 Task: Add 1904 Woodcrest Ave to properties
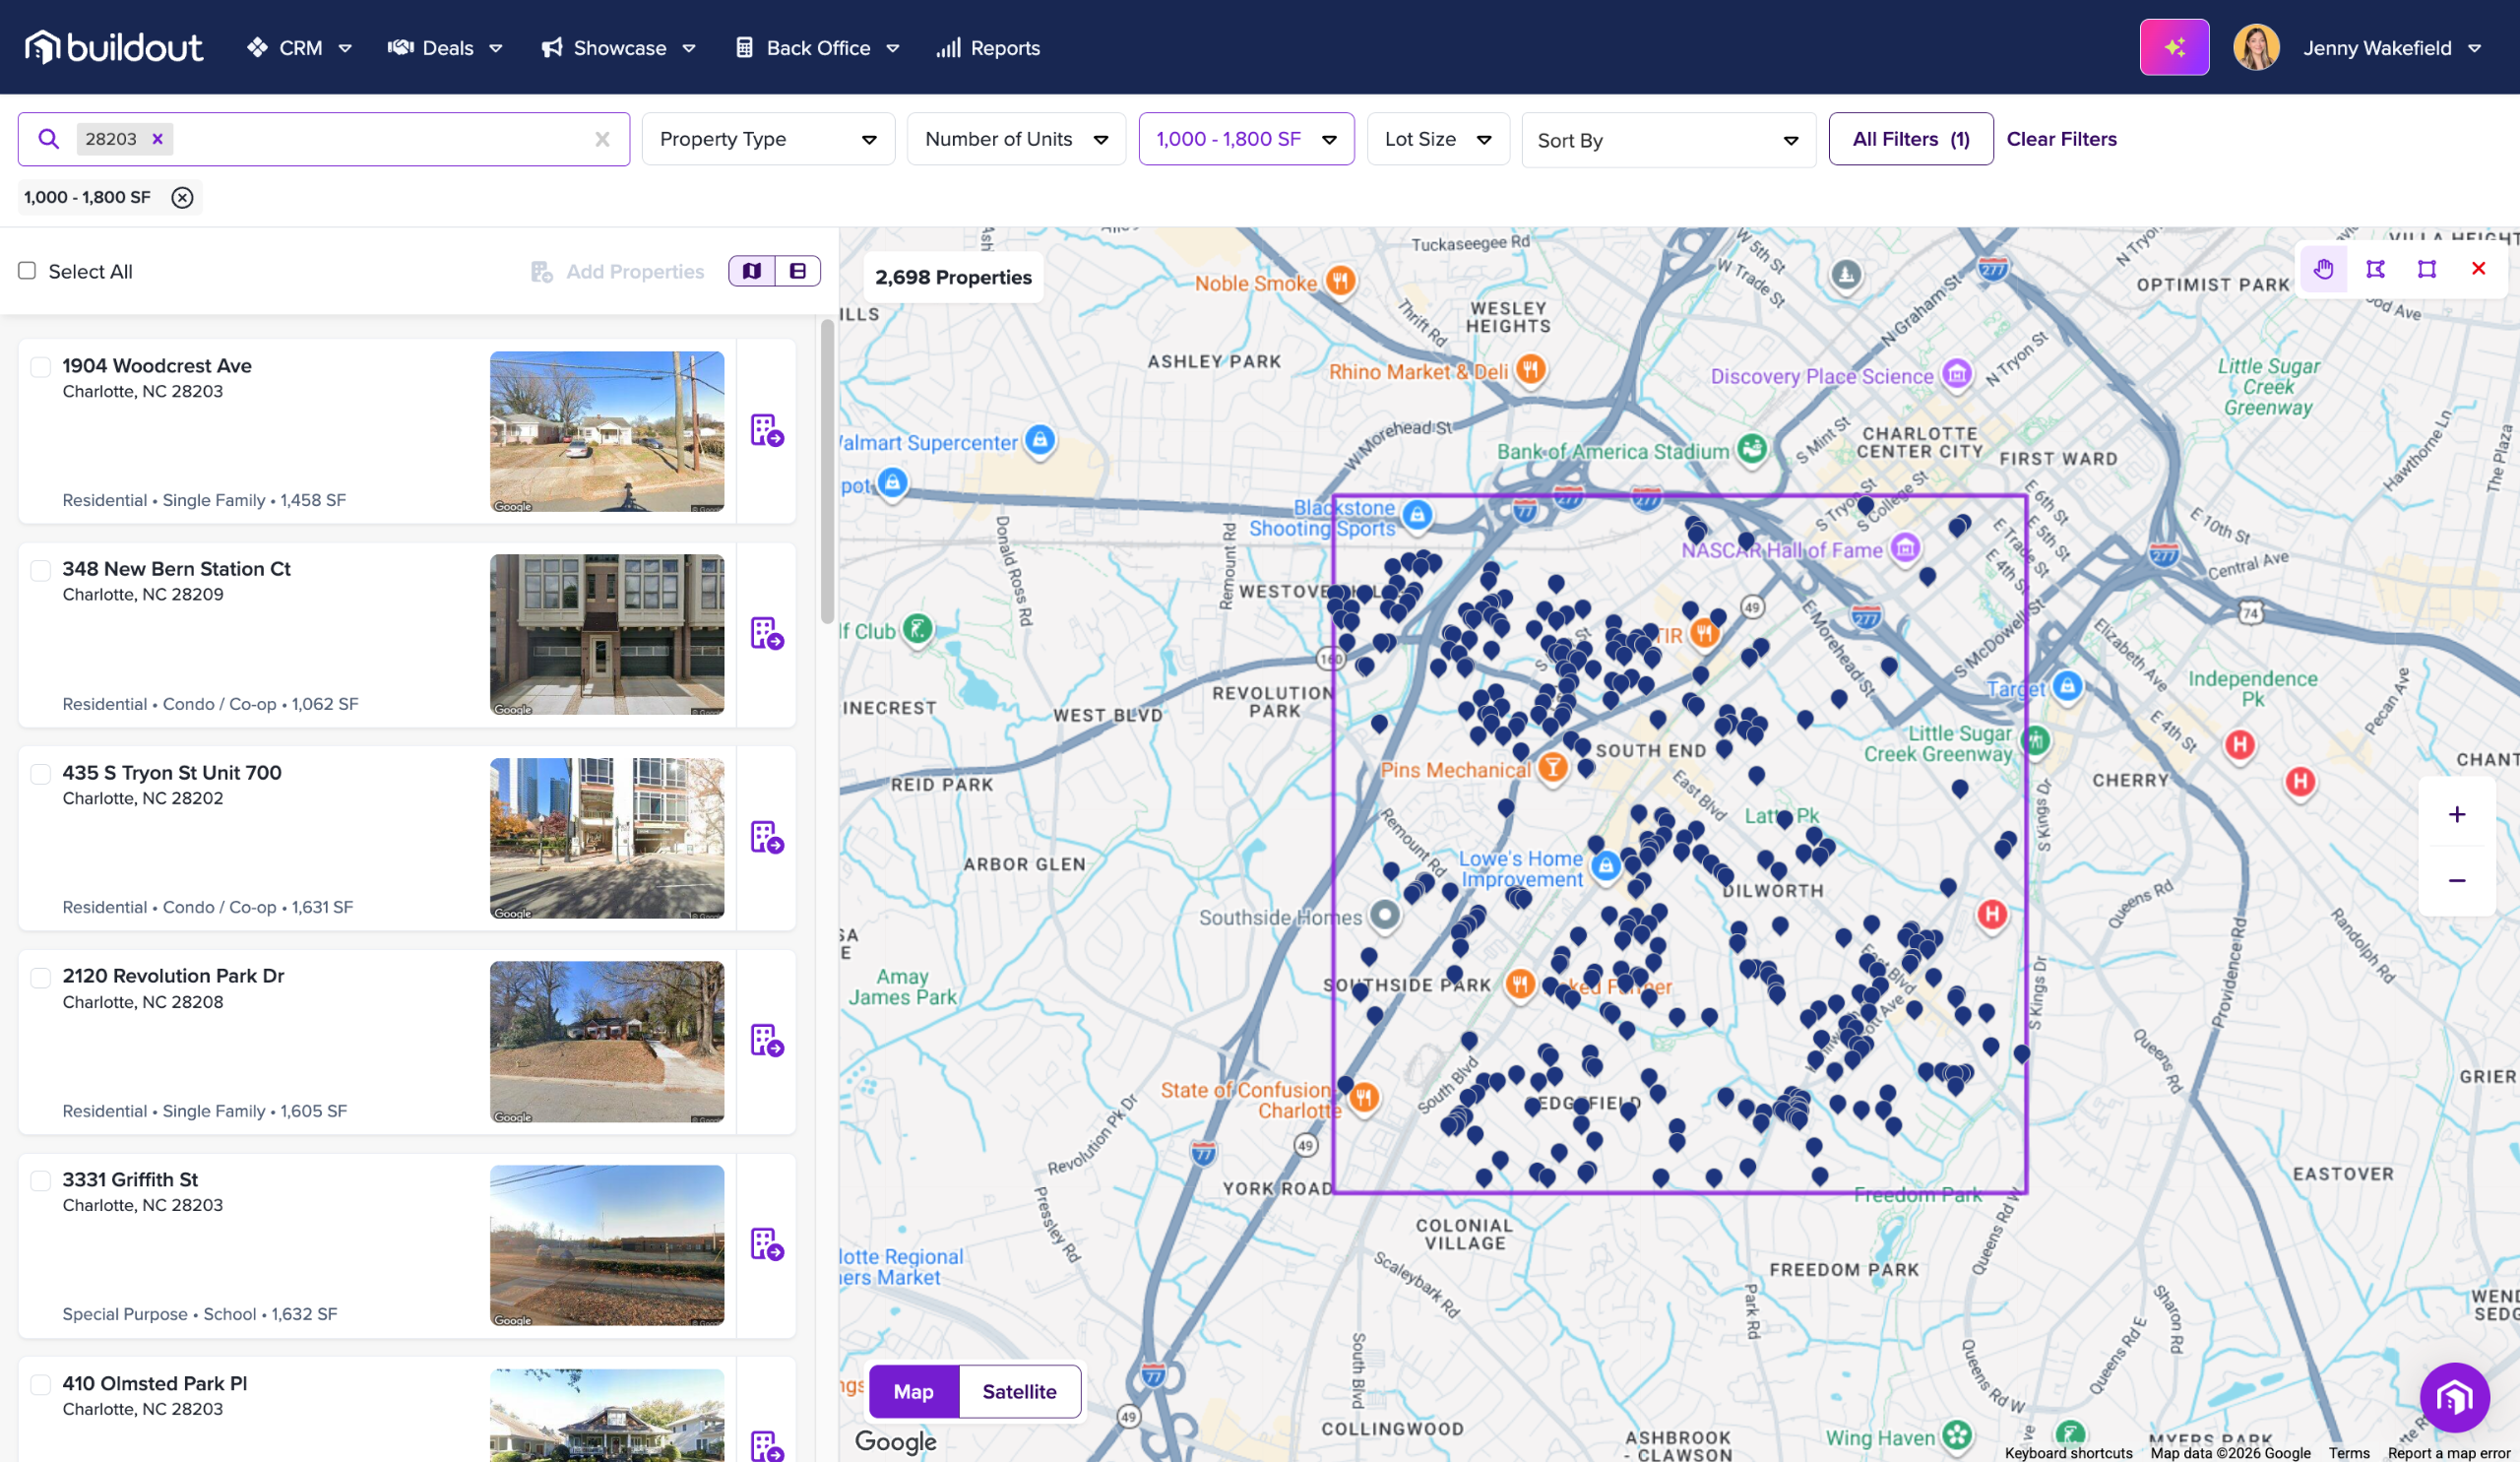767,430
